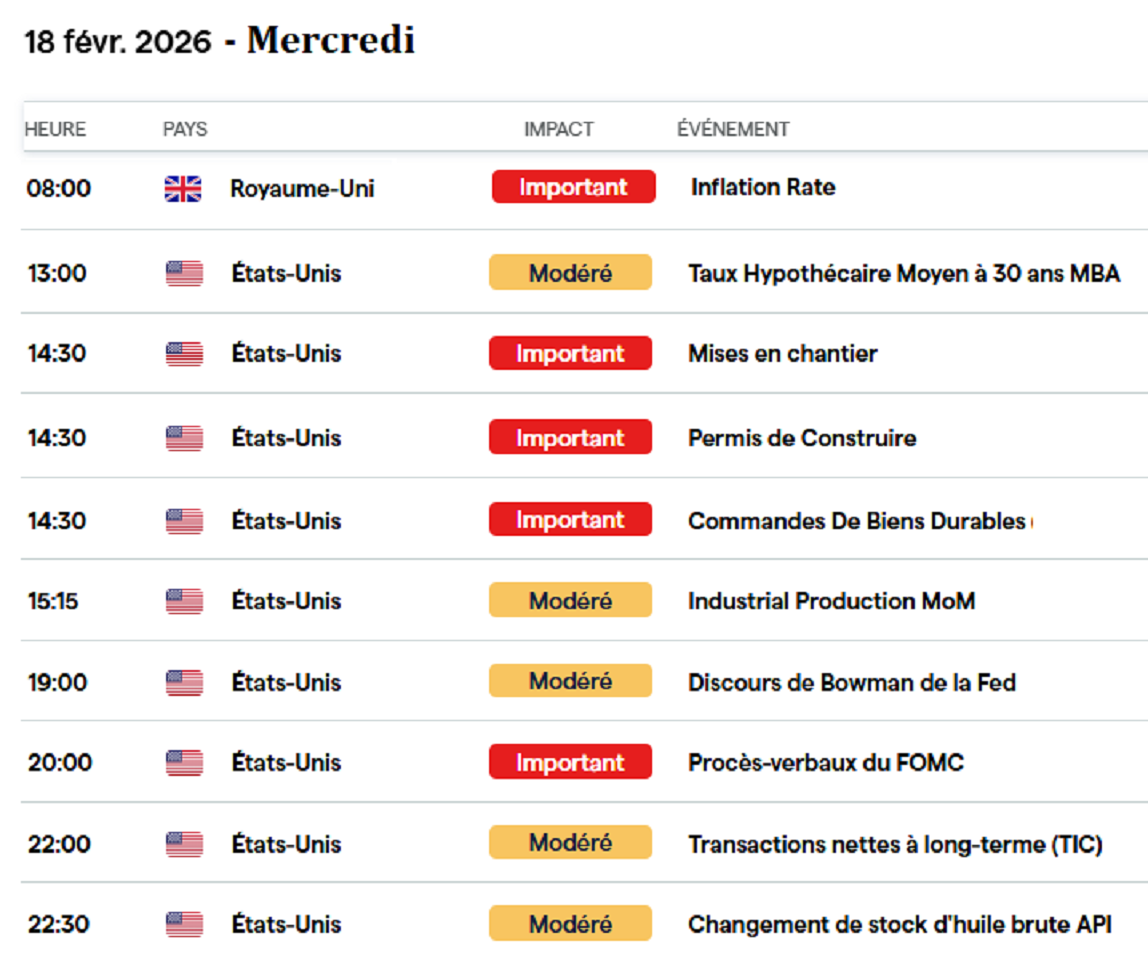The width and height of the screenshot is (1148, 963).
Task: Click the US flag beside 19:00
Action: [184, 683]
